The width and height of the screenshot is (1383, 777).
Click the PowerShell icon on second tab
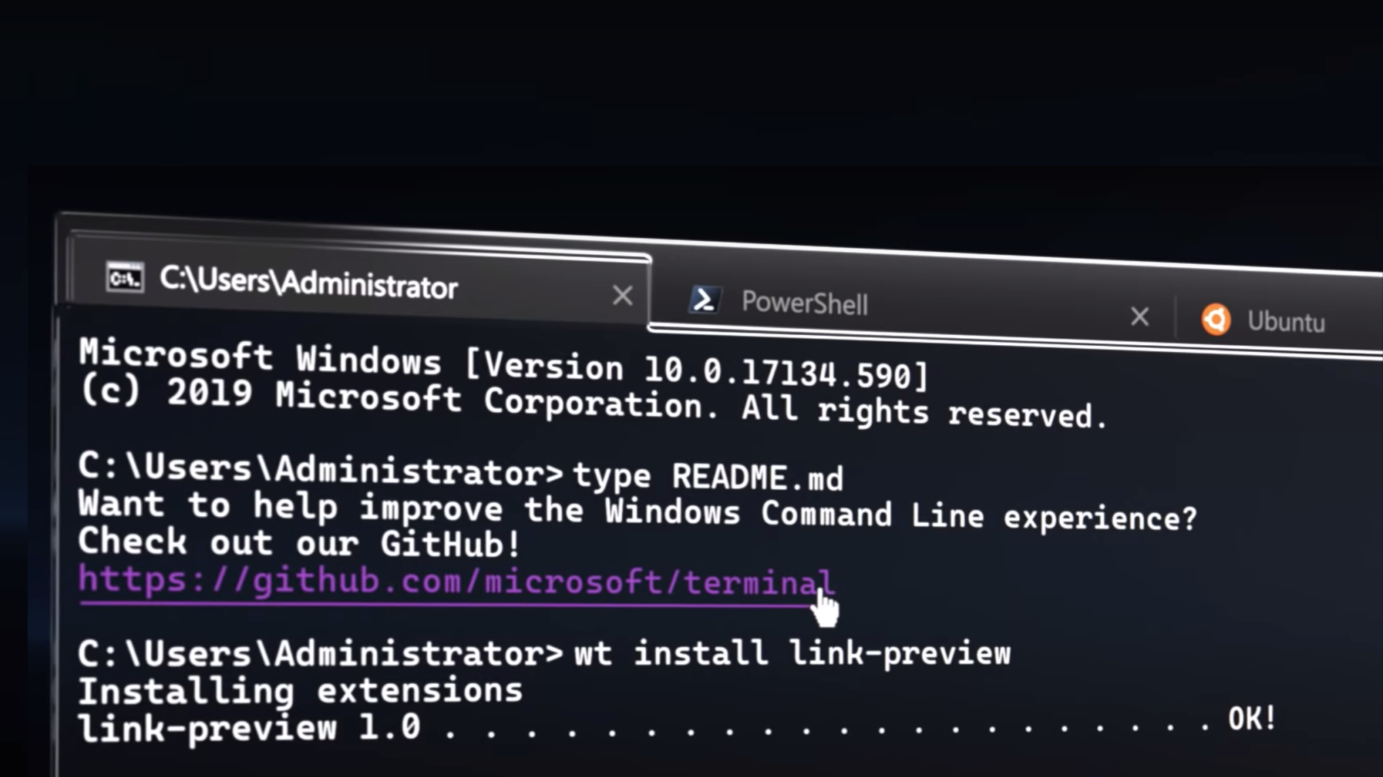705,299
